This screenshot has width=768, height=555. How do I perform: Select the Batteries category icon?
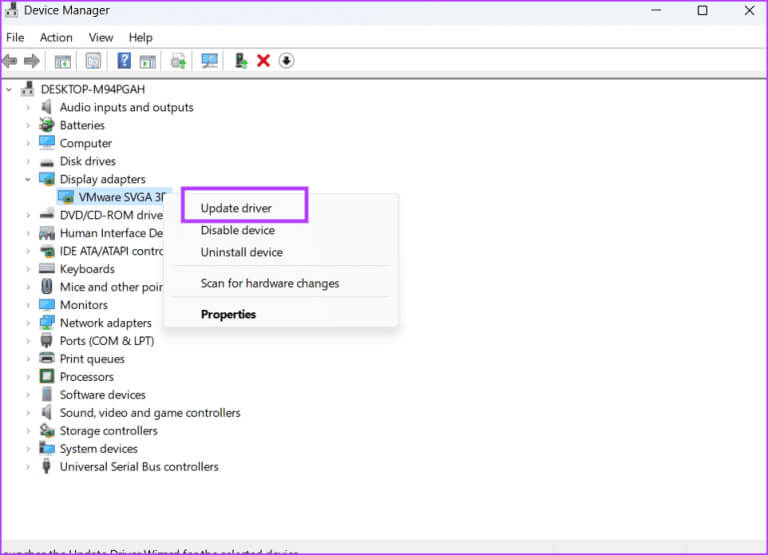47,125
